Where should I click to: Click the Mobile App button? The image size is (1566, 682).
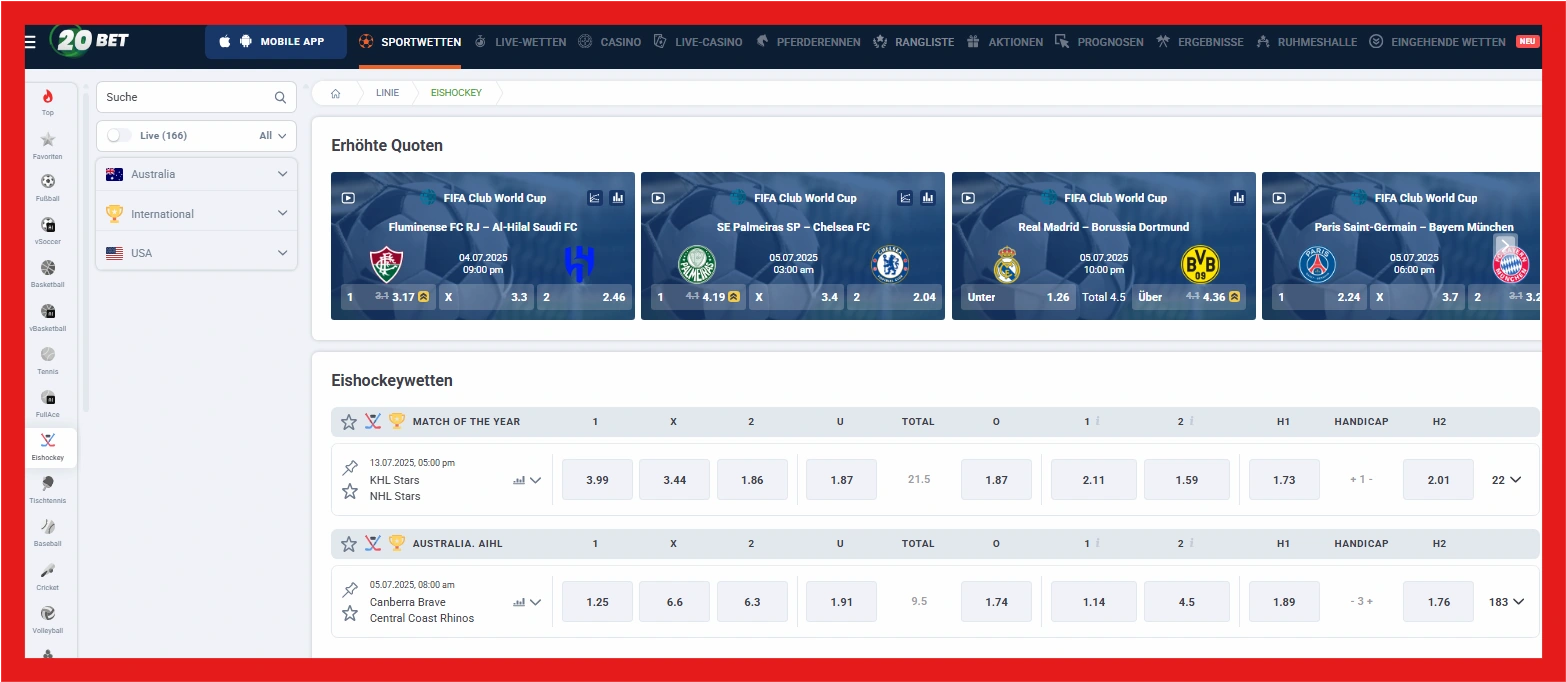tap(276, 42)
